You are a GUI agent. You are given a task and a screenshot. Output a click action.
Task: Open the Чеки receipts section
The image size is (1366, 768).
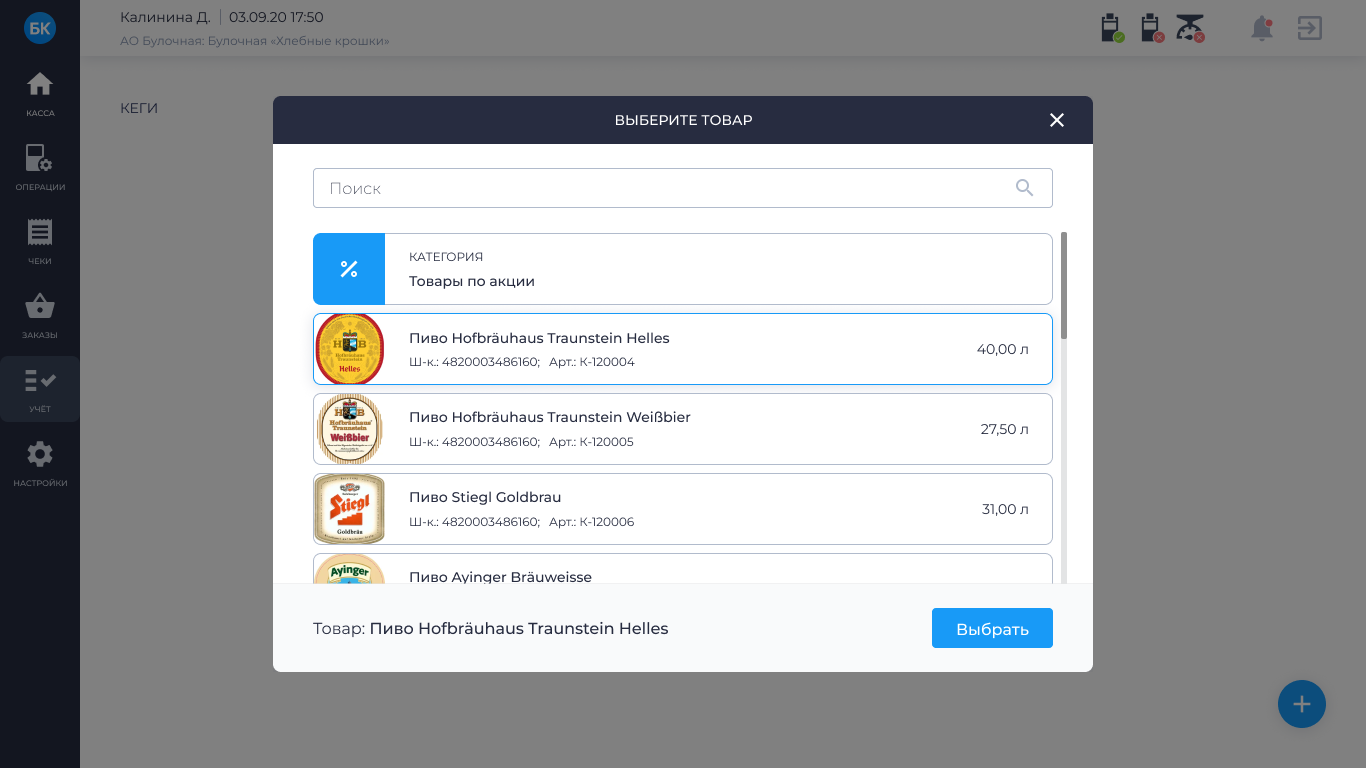click(40, 242)
